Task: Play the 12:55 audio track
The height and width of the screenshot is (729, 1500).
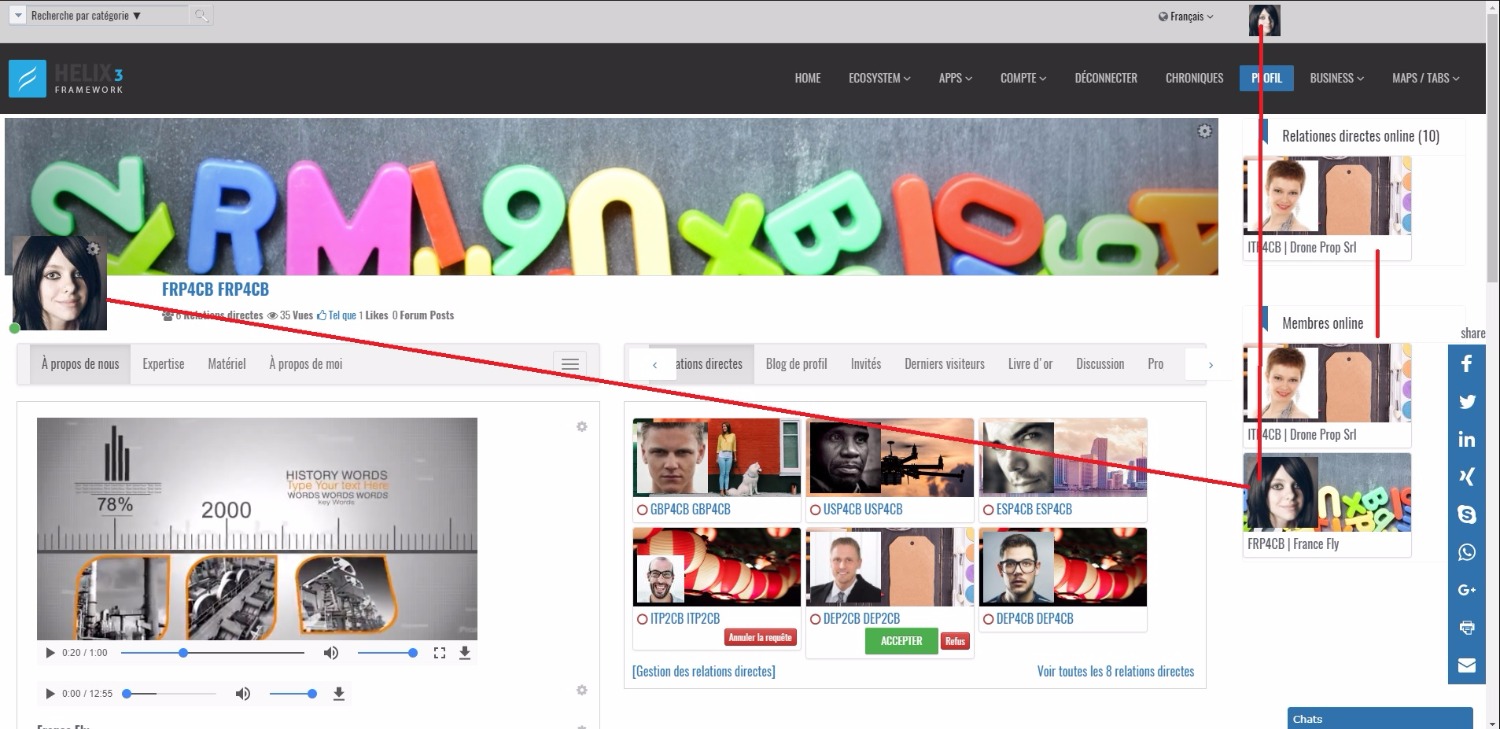Action: click(50, 694)
